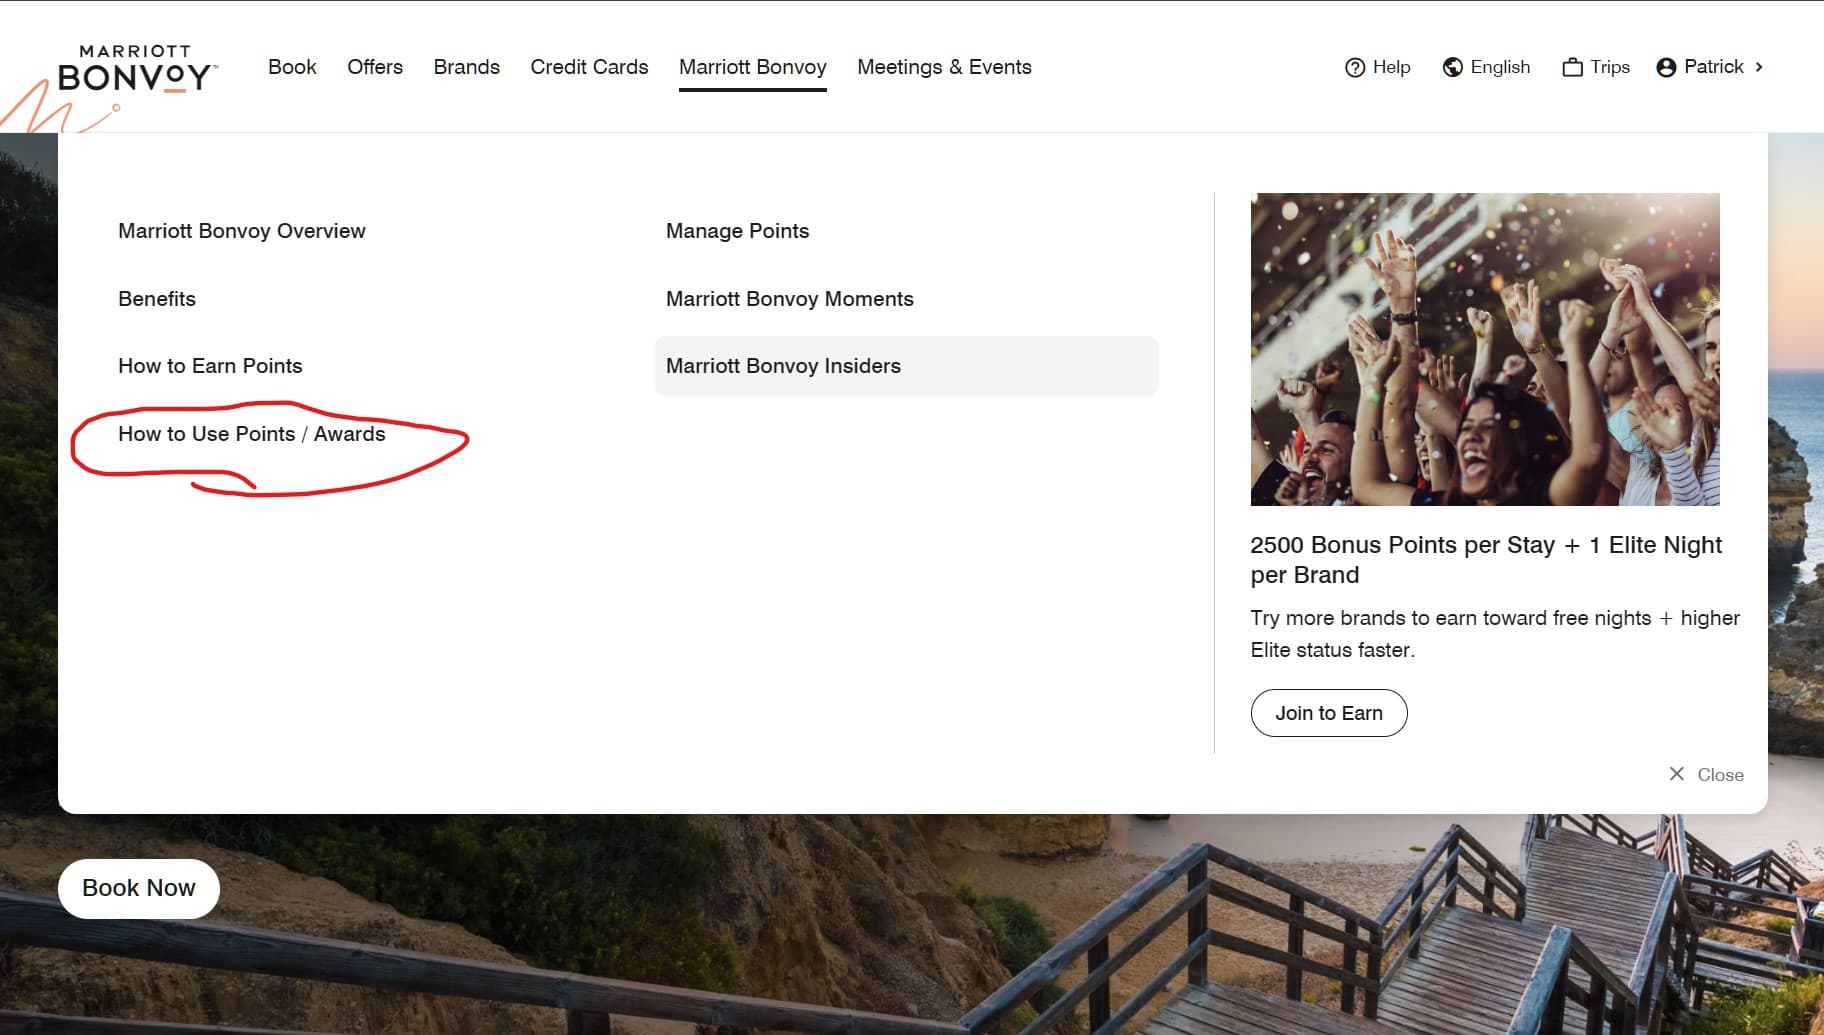The width and height of the screenshot is (1824, 1035).
Task: Click the Marriott Bonvoy logo
Action: pos(136,69)
